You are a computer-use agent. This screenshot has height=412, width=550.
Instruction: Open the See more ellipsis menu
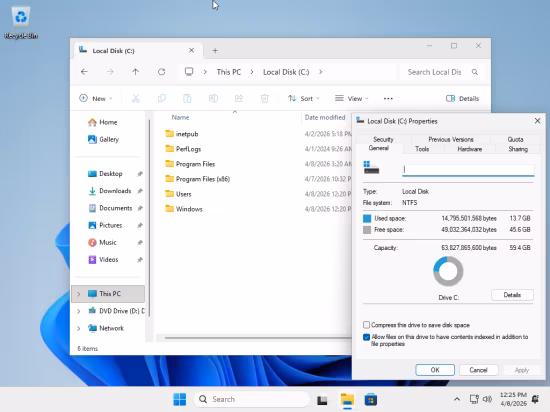[388, 99]
